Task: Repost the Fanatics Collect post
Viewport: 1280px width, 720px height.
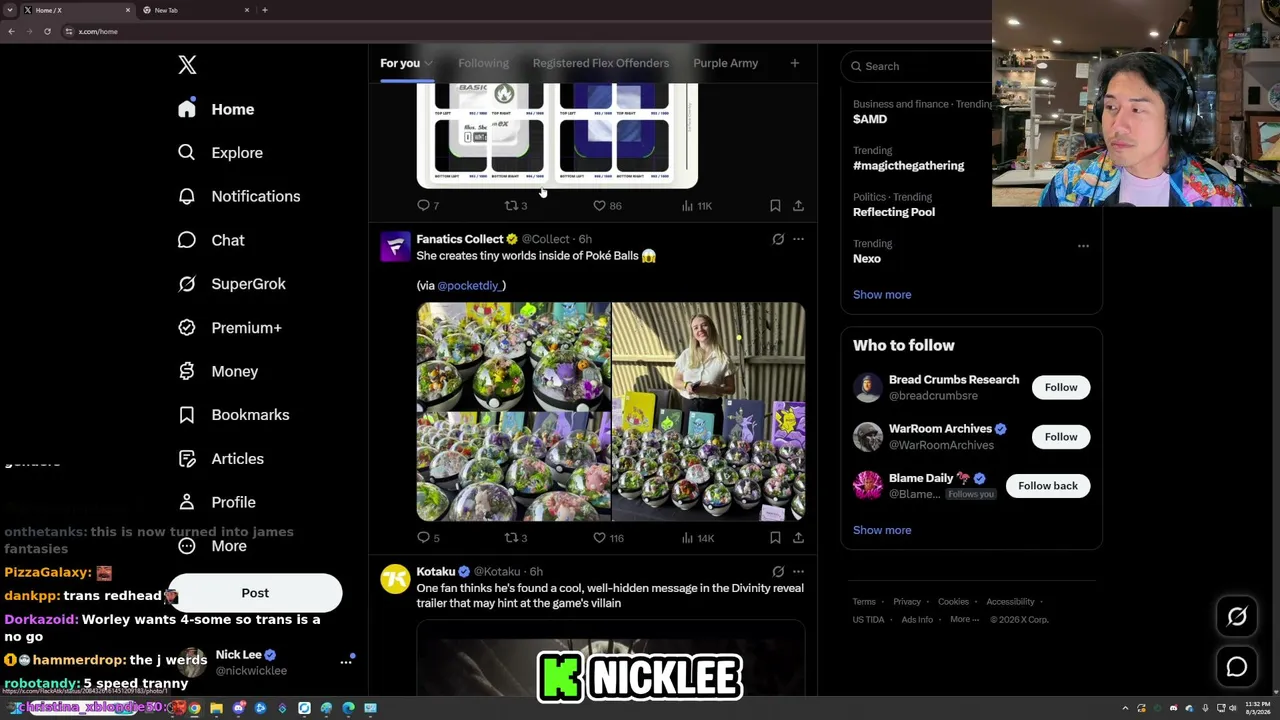Action: [x=516, y=538]
